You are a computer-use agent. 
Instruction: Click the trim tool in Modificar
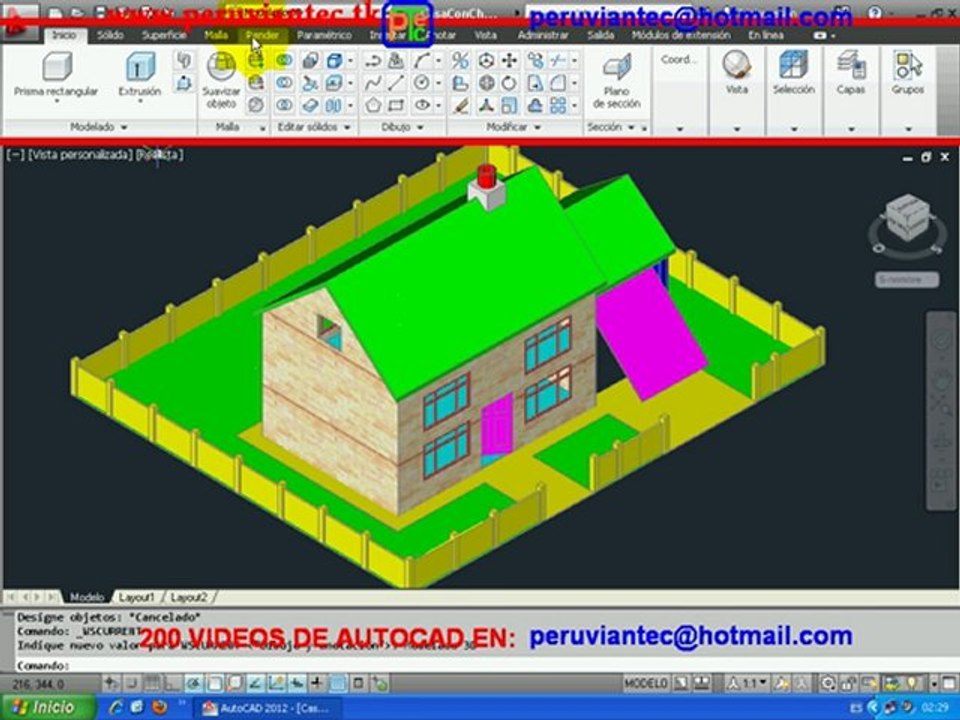coord(558,61)
